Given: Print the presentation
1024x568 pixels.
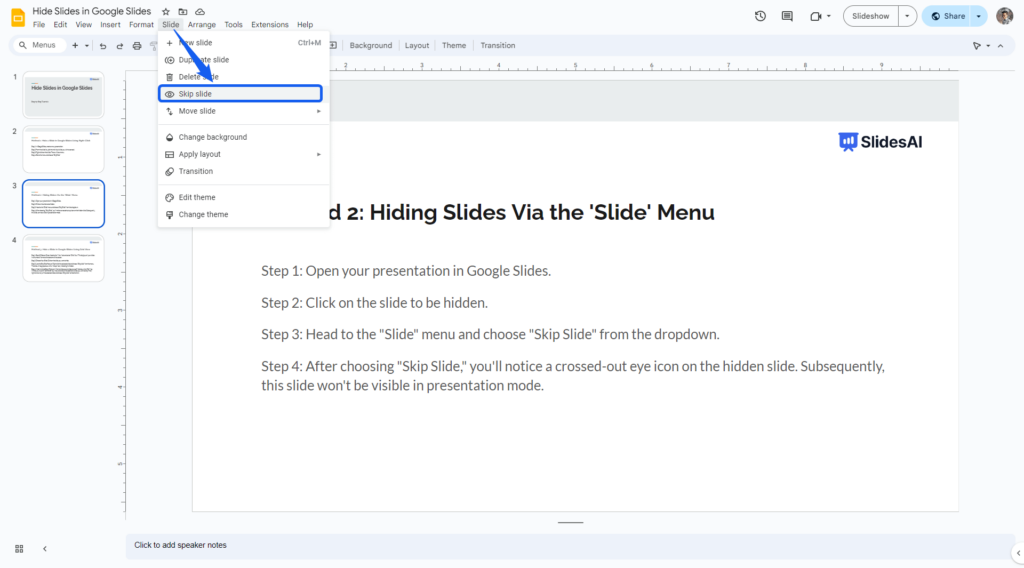Looking at the screenshot, I should click(136, 46).
